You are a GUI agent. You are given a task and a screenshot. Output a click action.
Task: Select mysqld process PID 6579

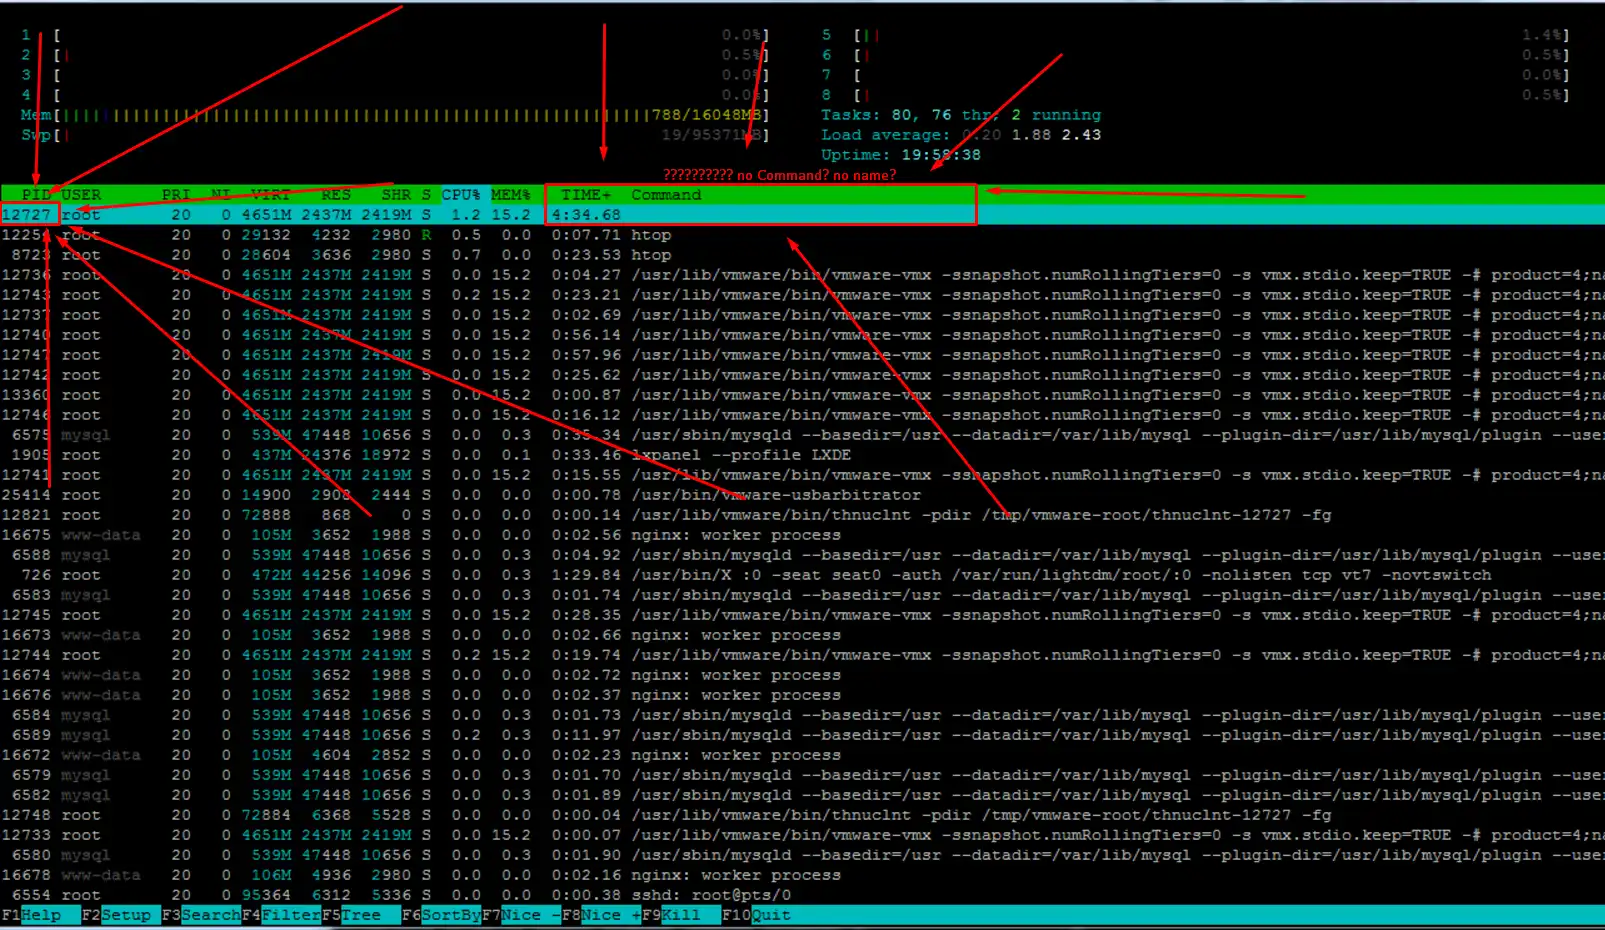pyautogui.click(x=802, y=775)
